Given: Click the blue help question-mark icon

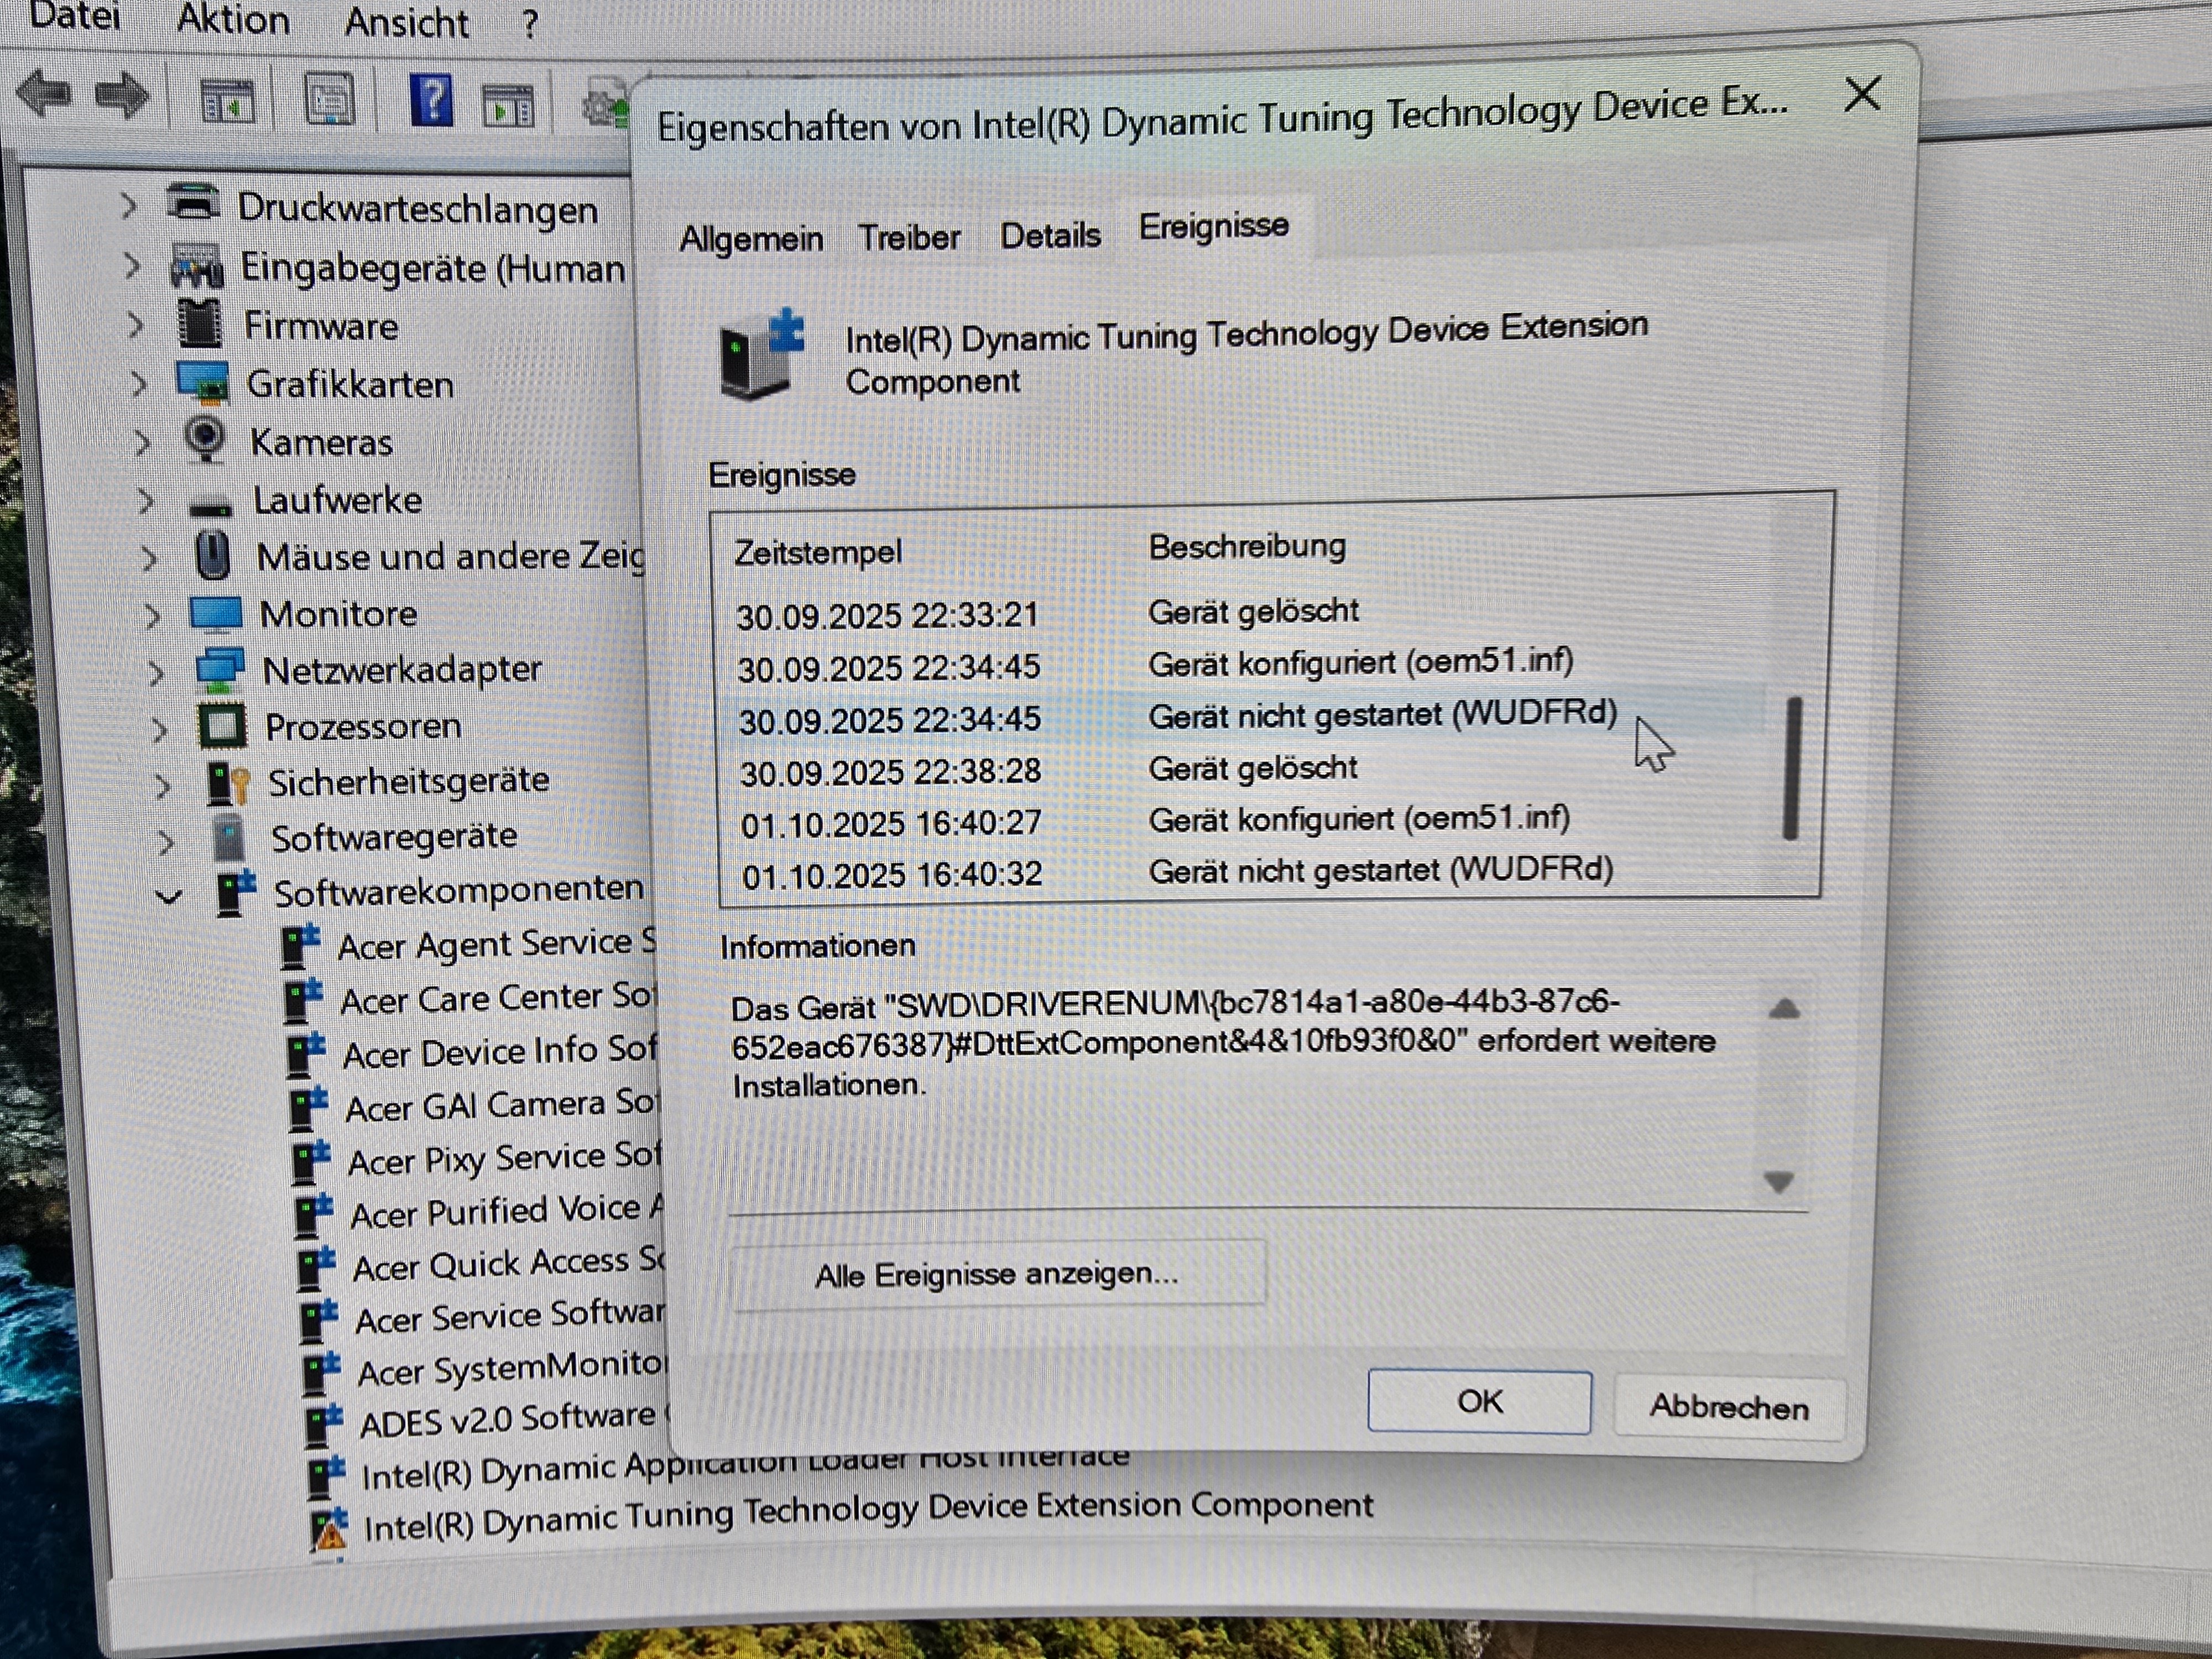Looking at the screenshot, I should [432, 100].
